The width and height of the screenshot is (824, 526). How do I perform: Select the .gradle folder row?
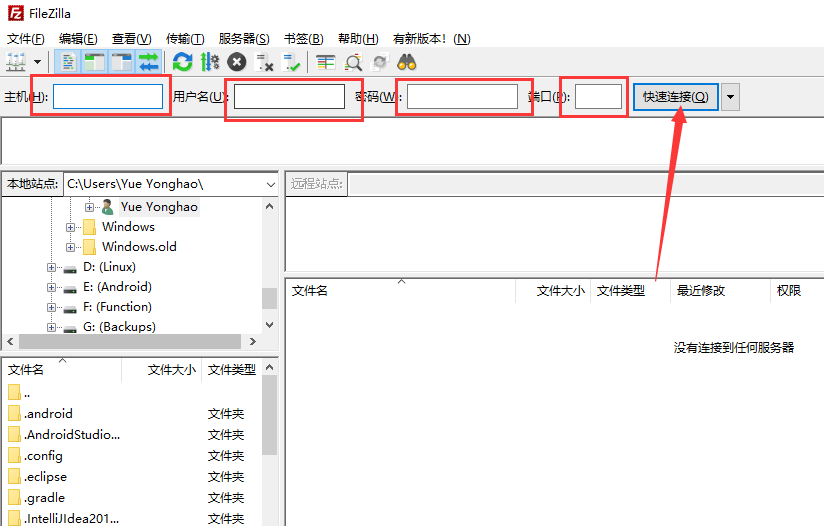[x=132, y=498]
